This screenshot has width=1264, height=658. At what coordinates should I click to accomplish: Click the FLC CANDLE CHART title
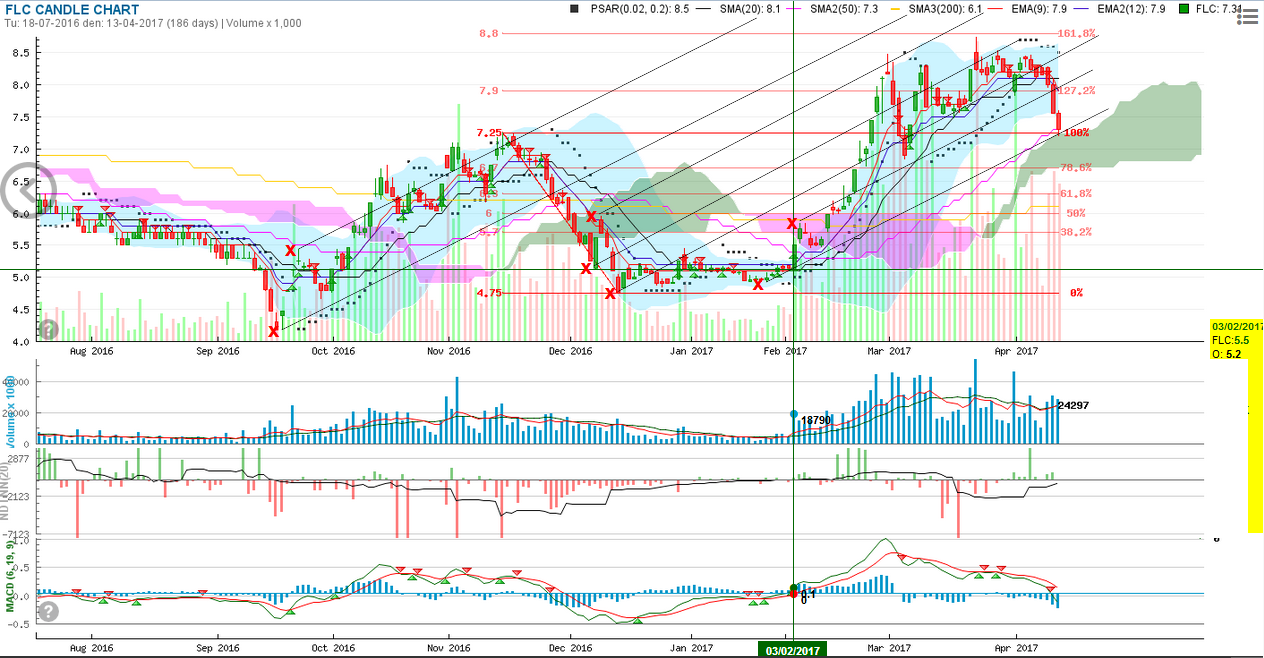pos(72,9)
